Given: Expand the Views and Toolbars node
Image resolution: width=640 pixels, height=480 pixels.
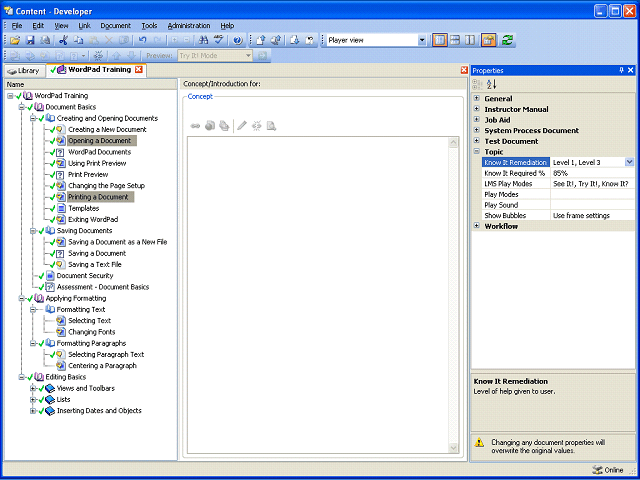Looking at the screenshot, I should tap(33, 389).
